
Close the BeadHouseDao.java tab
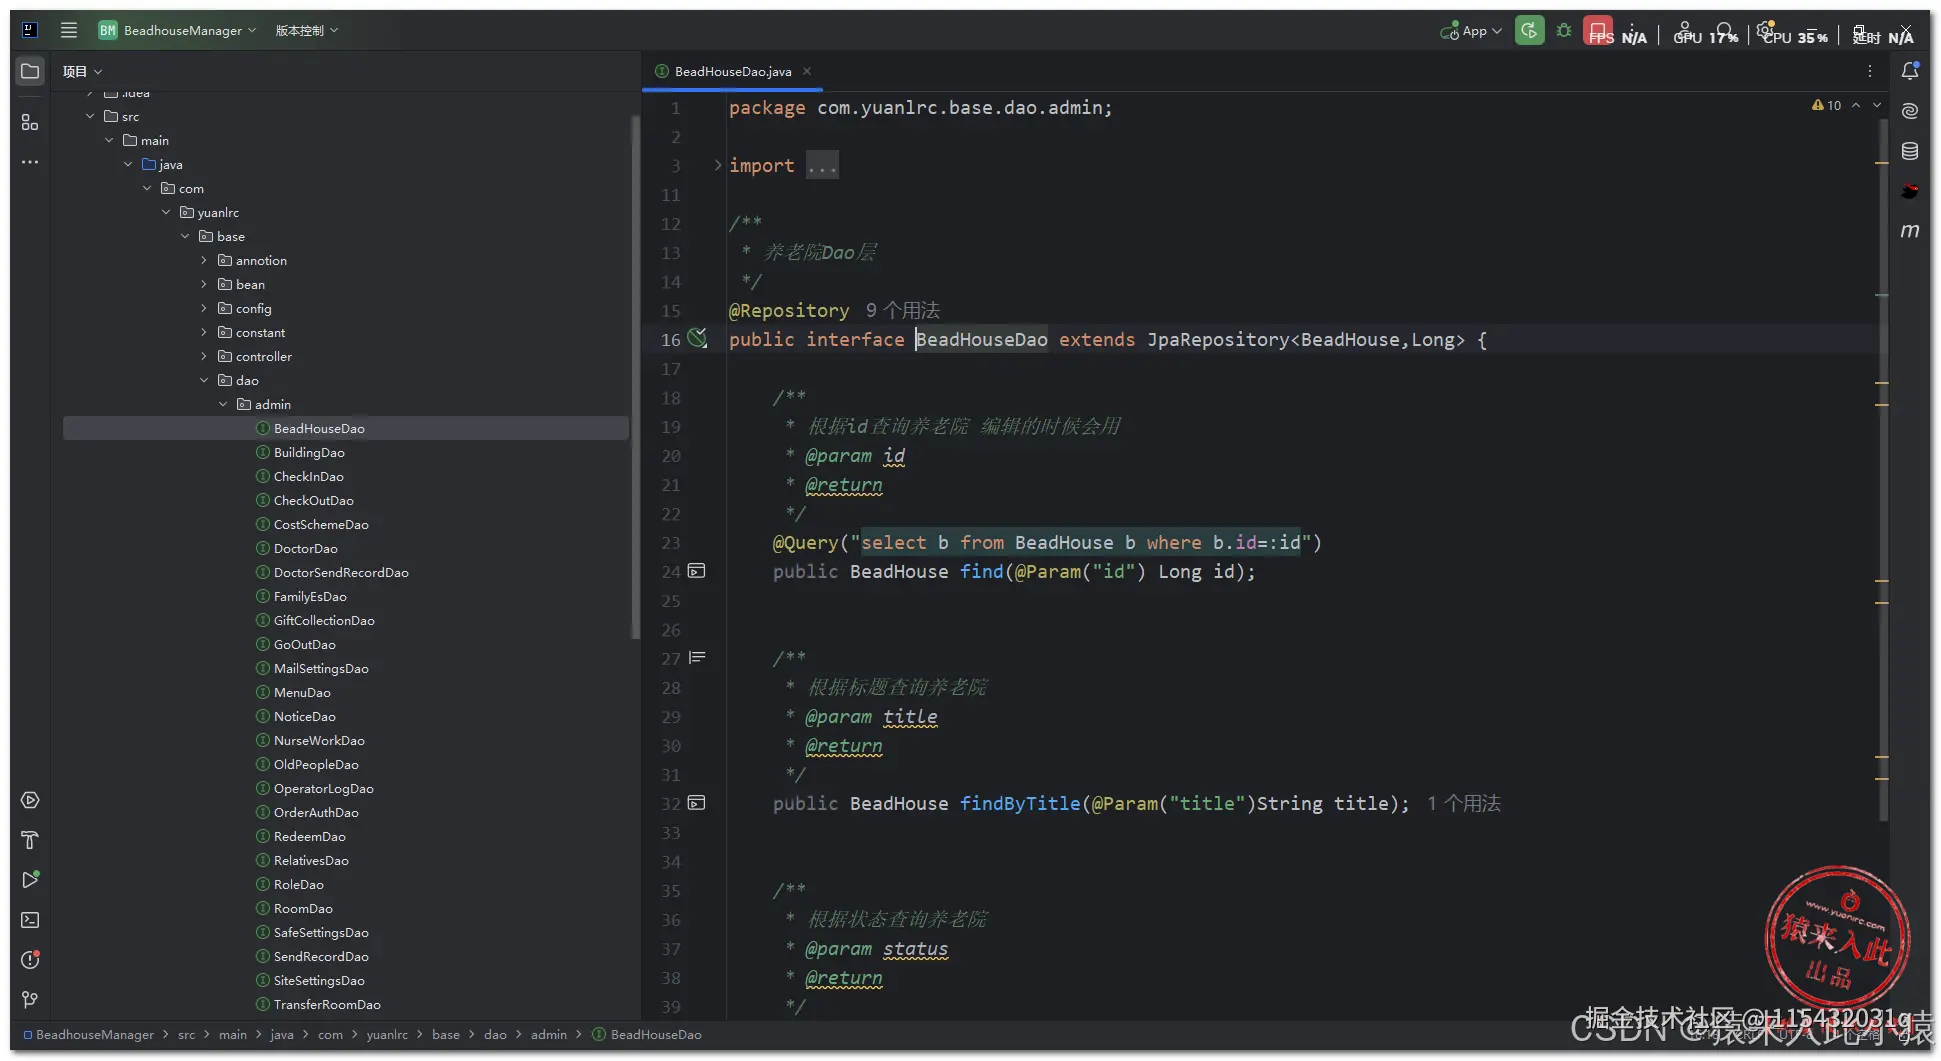(807, 71)
